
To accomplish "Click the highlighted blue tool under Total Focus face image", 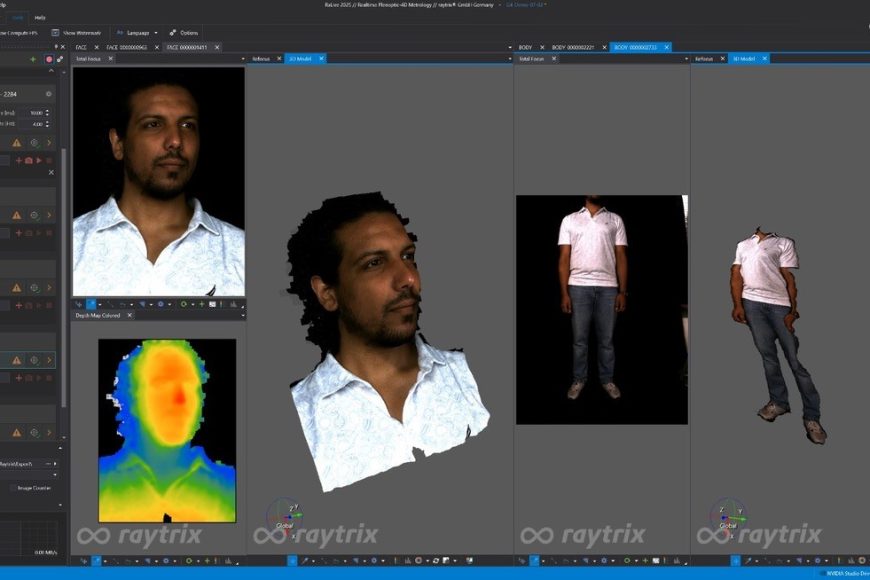I will (91, 303).
